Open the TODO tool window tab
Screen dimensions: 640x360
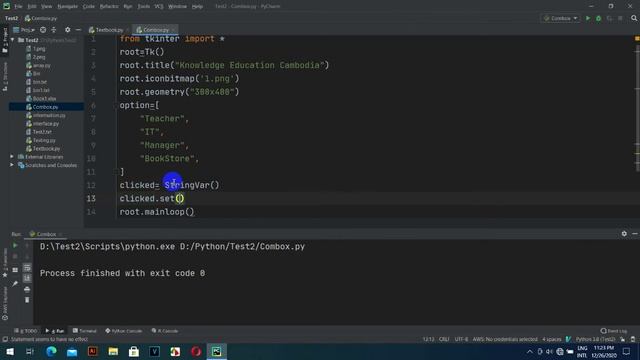[x=26, y=331]
